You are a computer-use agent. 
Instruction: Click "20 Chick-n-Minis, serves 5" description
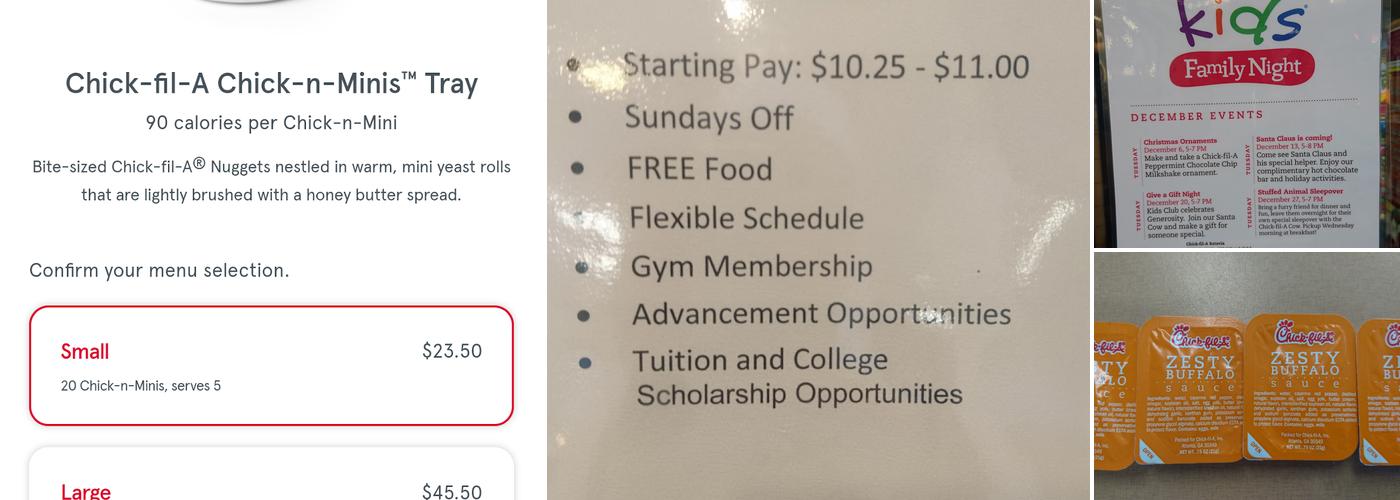tap(141, 386)
